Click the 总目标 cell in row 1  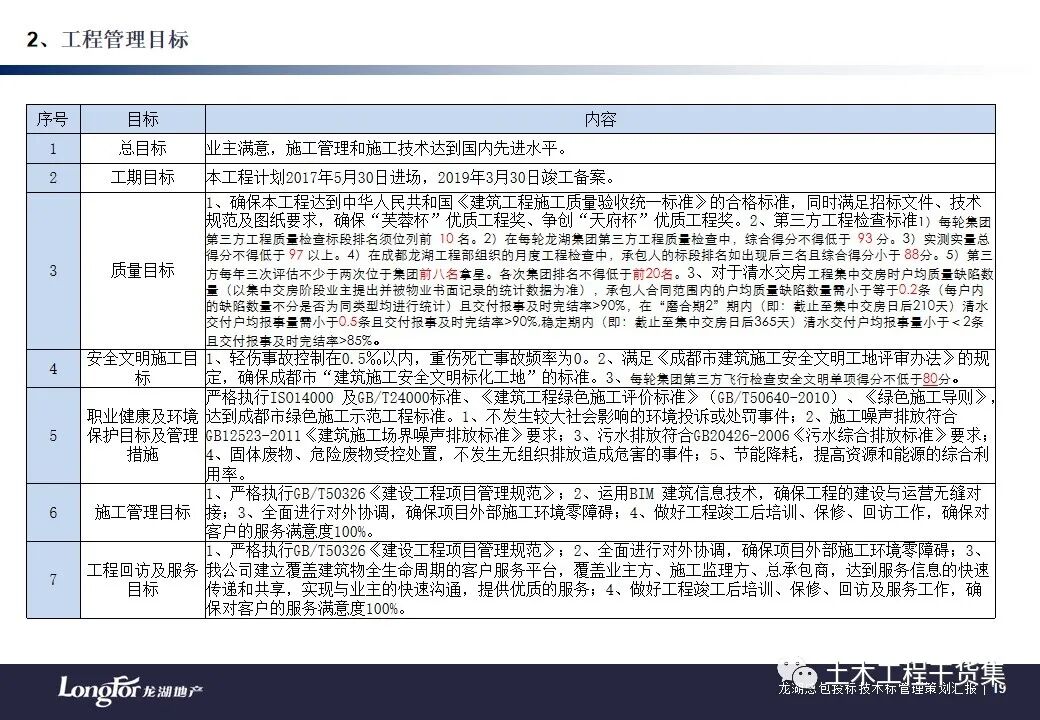[140, 147]
